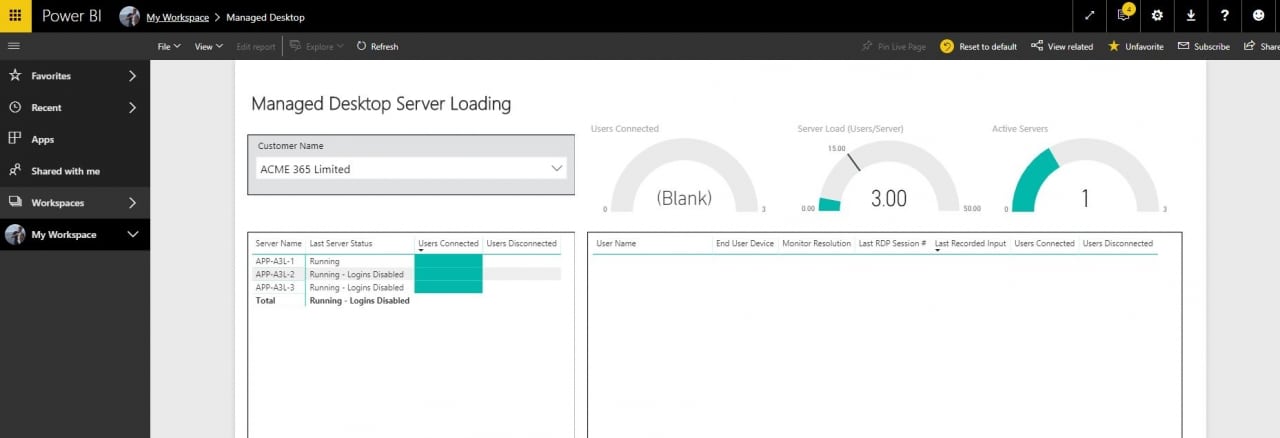
Task: Sort by Users Disconnected in server table
Action: [x=521, y=244]
